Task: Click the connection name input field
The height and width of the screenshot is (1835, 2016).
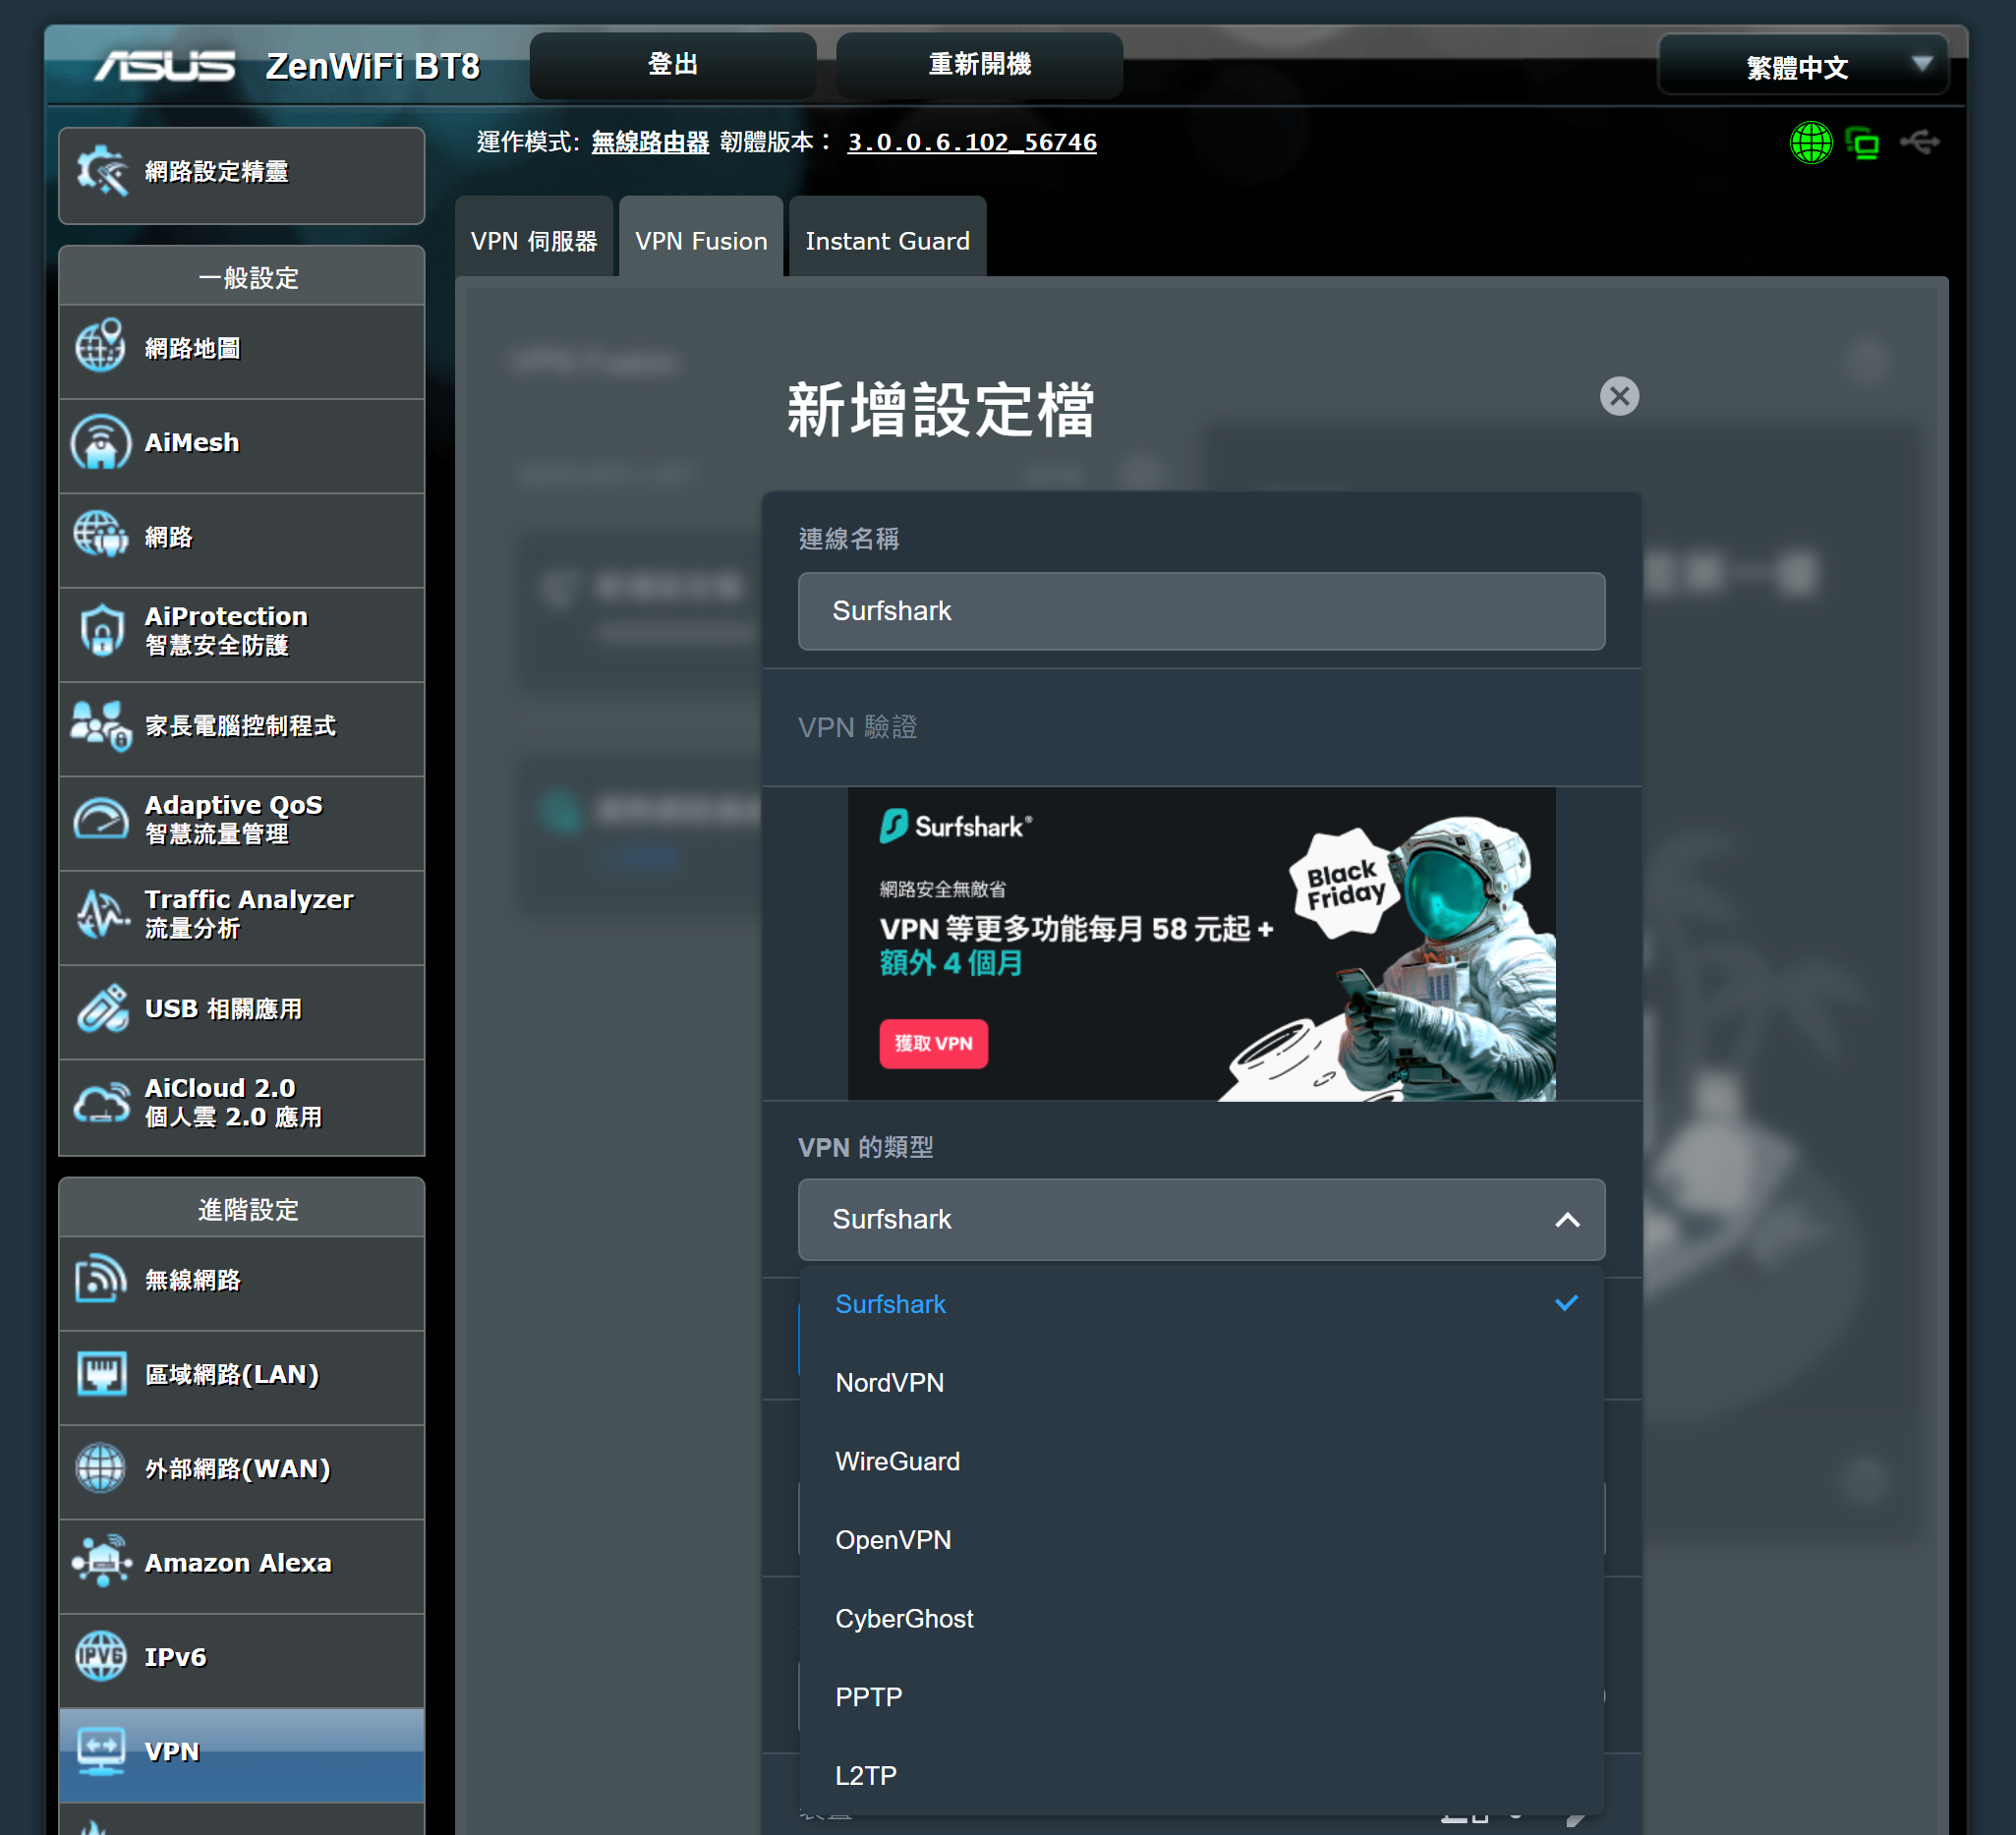Action: (1201, 611)
